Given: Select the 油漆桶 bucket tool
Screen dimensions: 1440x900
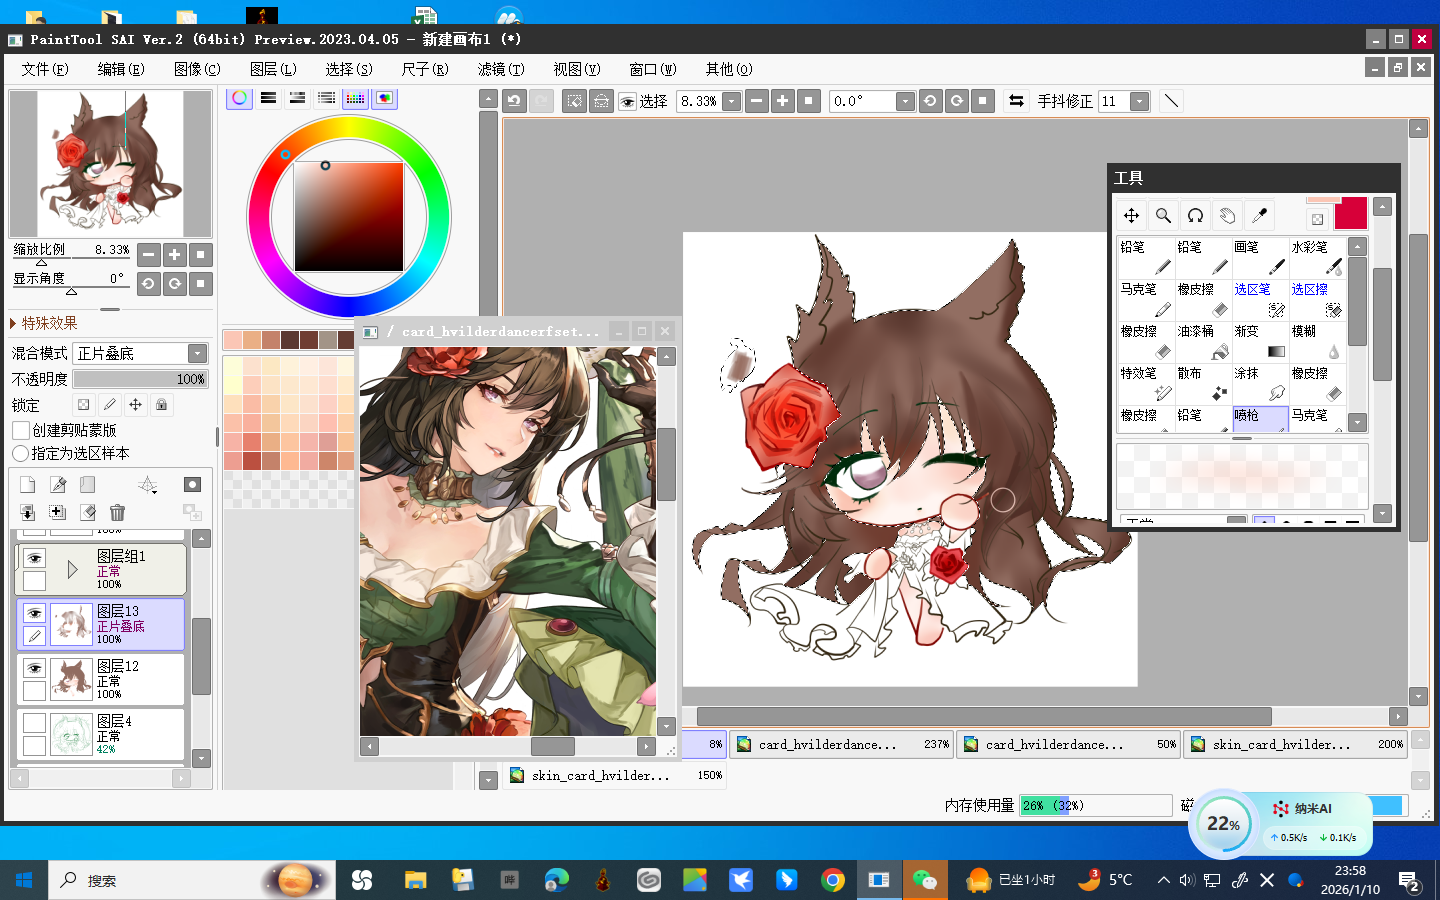Looking at the screenshot, I should pyautogui.click(x=1203, y=341).
